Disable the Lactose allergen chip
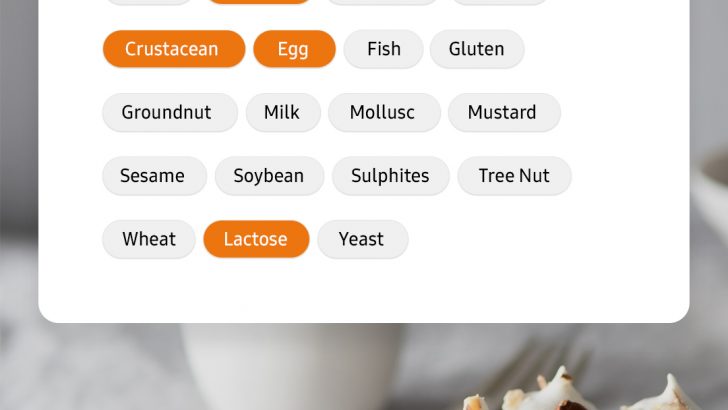This screenshot has height=410, width=728. [x=255, y=239]
